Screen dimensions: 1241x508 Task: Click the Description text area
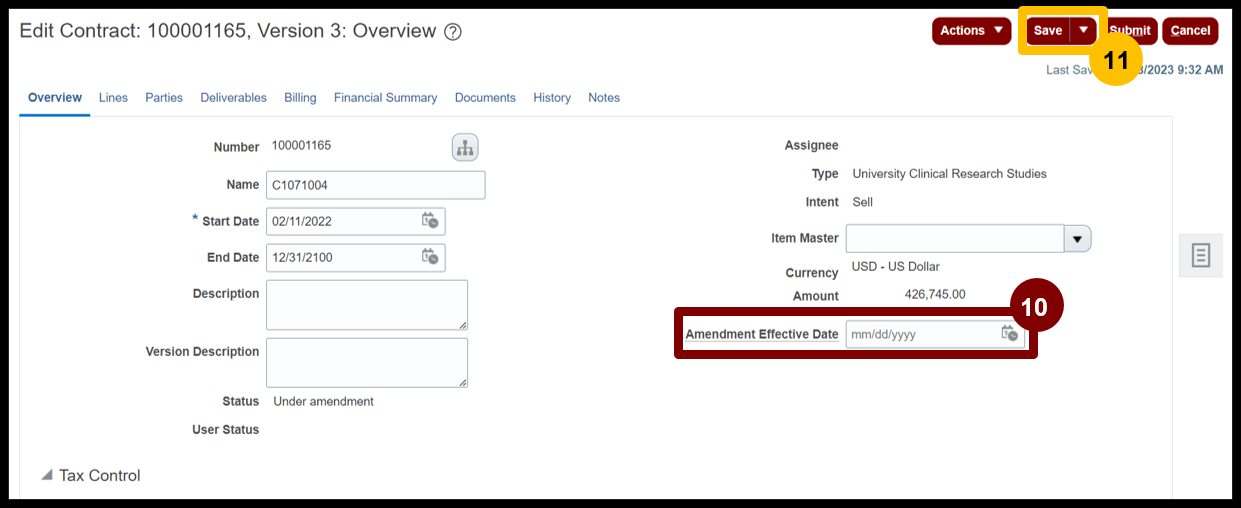[x=367, y=305]
